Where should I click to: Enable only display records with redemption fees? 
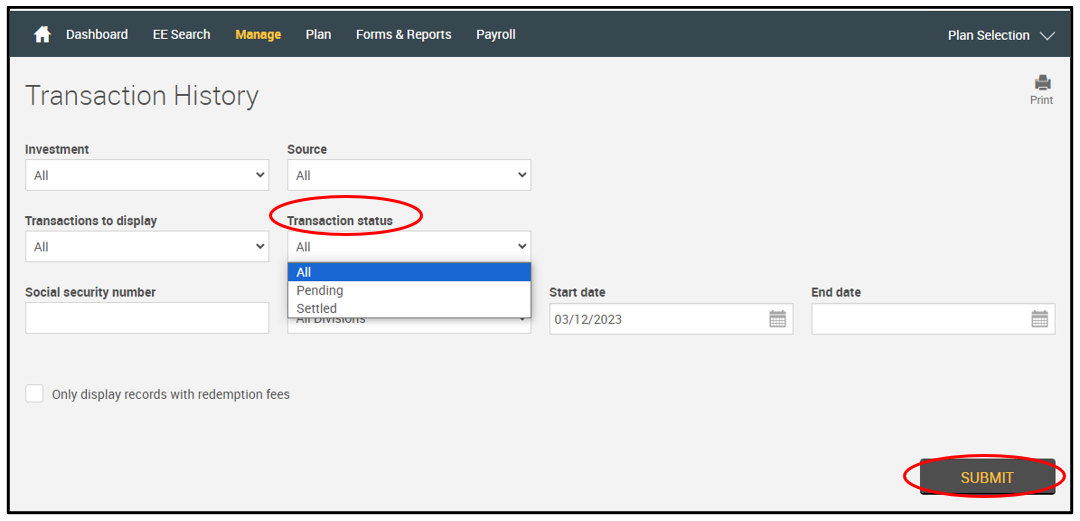tap(35, 394)
